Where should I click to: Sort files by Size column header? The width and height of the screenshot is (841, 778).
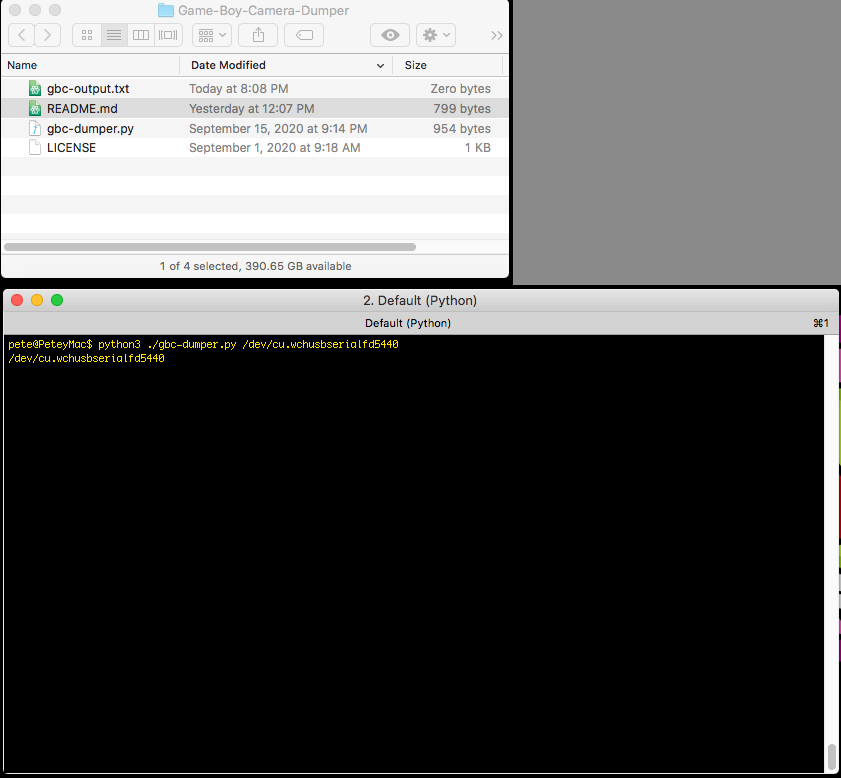pos(450,65)
